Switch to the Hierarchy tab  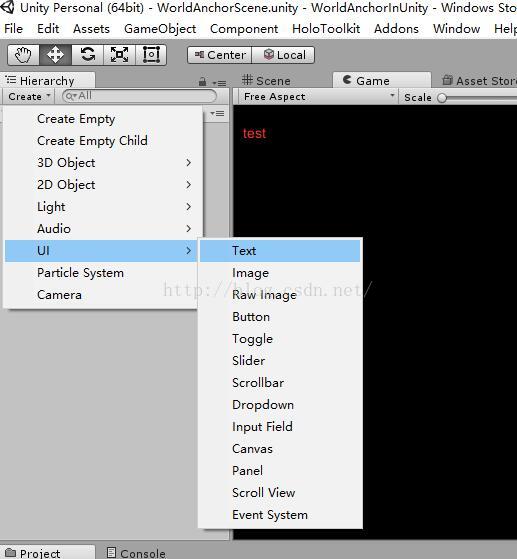pyautogui.click(x=47, y=81)
